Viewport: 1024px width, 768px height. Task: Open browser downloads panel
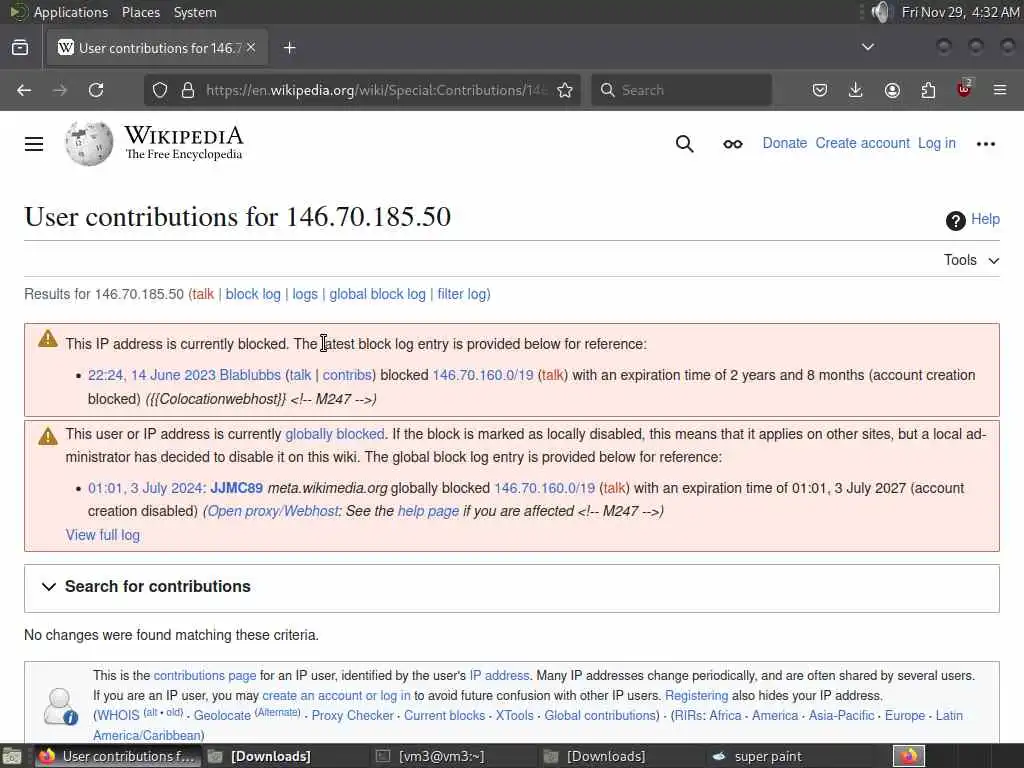(x=856, y=90)
